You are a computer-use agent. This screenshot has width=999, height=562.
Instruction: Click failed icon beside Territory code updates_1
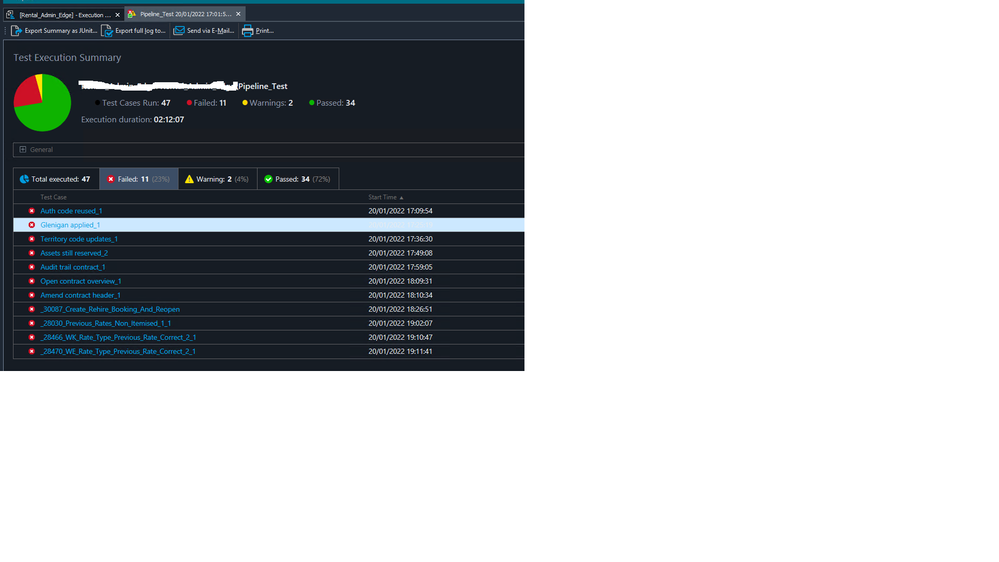pos(31,239)
